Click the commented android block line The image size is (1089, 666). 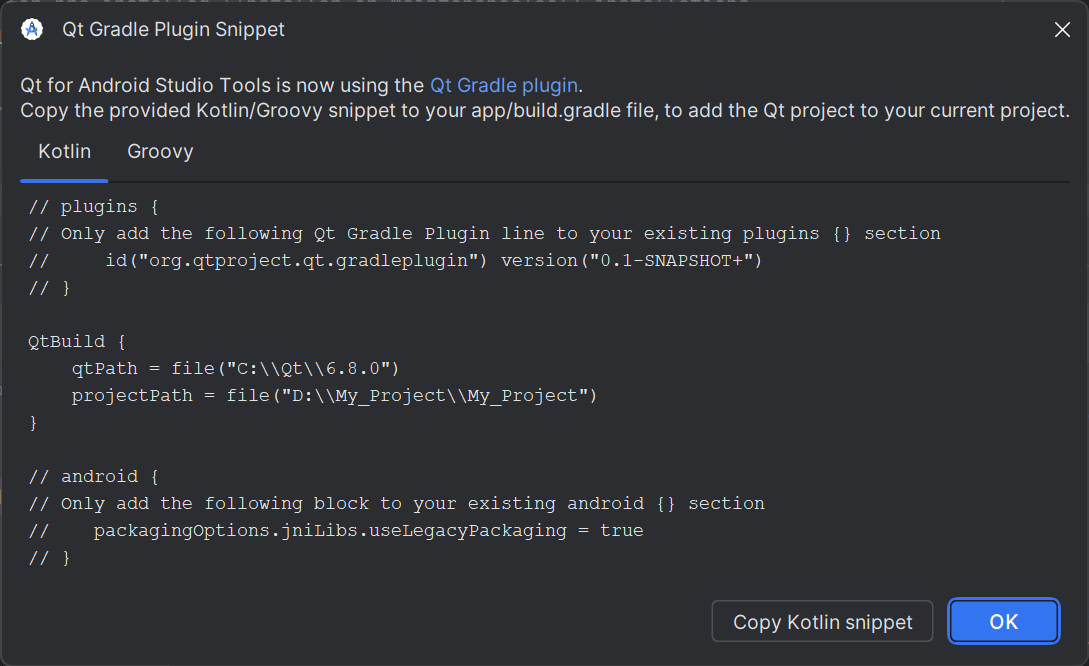84,476
